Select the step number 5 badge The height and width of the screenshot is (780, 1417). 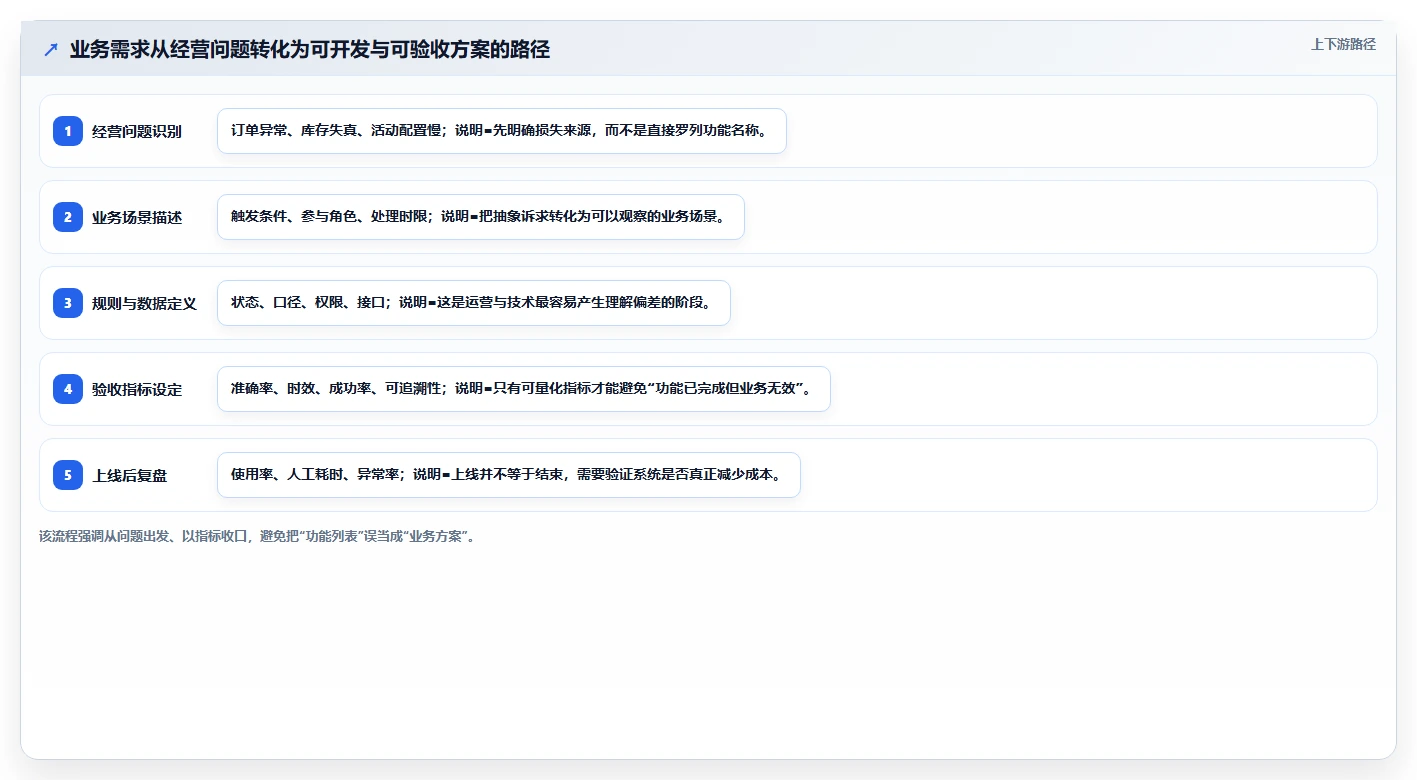(x=68, y=475)
